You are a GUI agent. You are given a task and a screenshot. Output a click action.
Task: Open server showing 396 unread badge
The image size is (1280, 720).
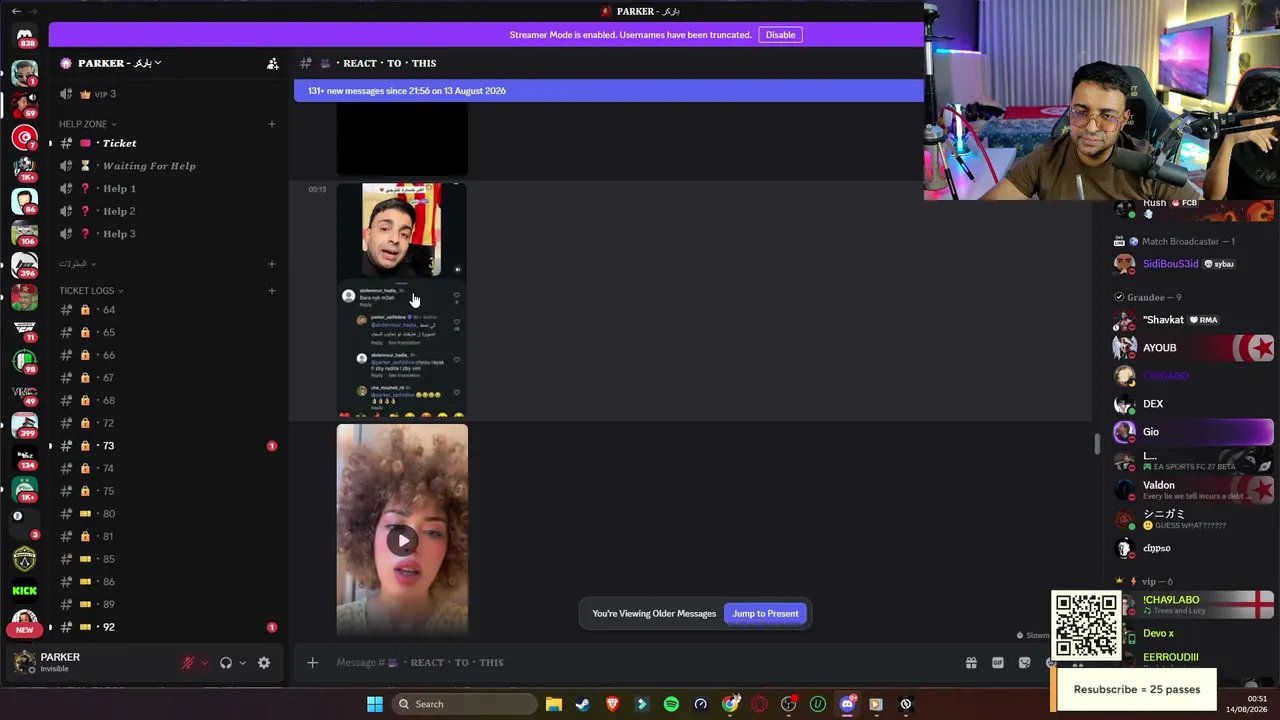25,265
